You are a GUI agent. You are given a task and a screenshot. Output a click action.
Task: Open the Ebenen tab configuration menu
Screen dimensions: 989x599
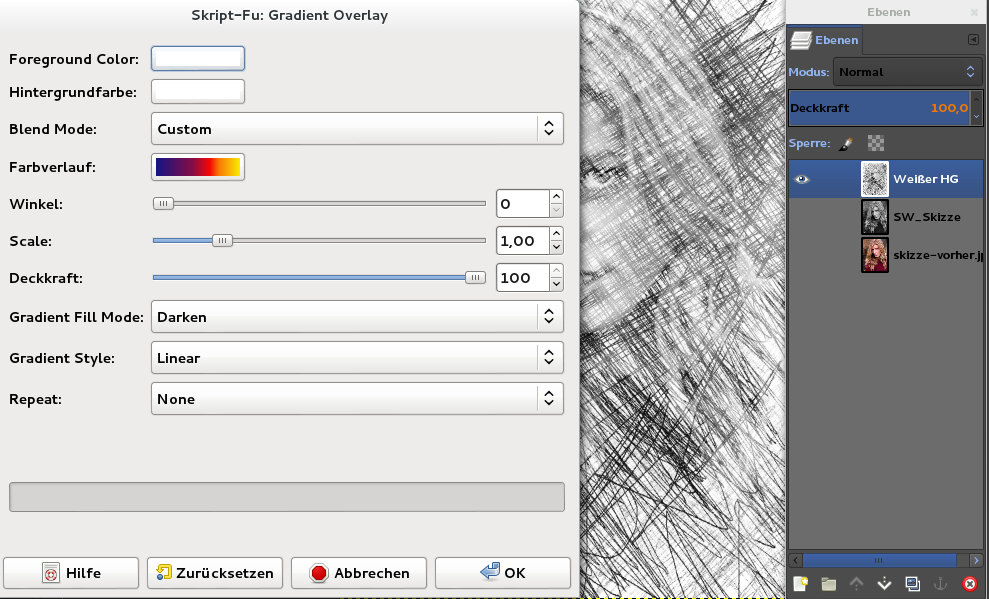click(x=973, y=40)
